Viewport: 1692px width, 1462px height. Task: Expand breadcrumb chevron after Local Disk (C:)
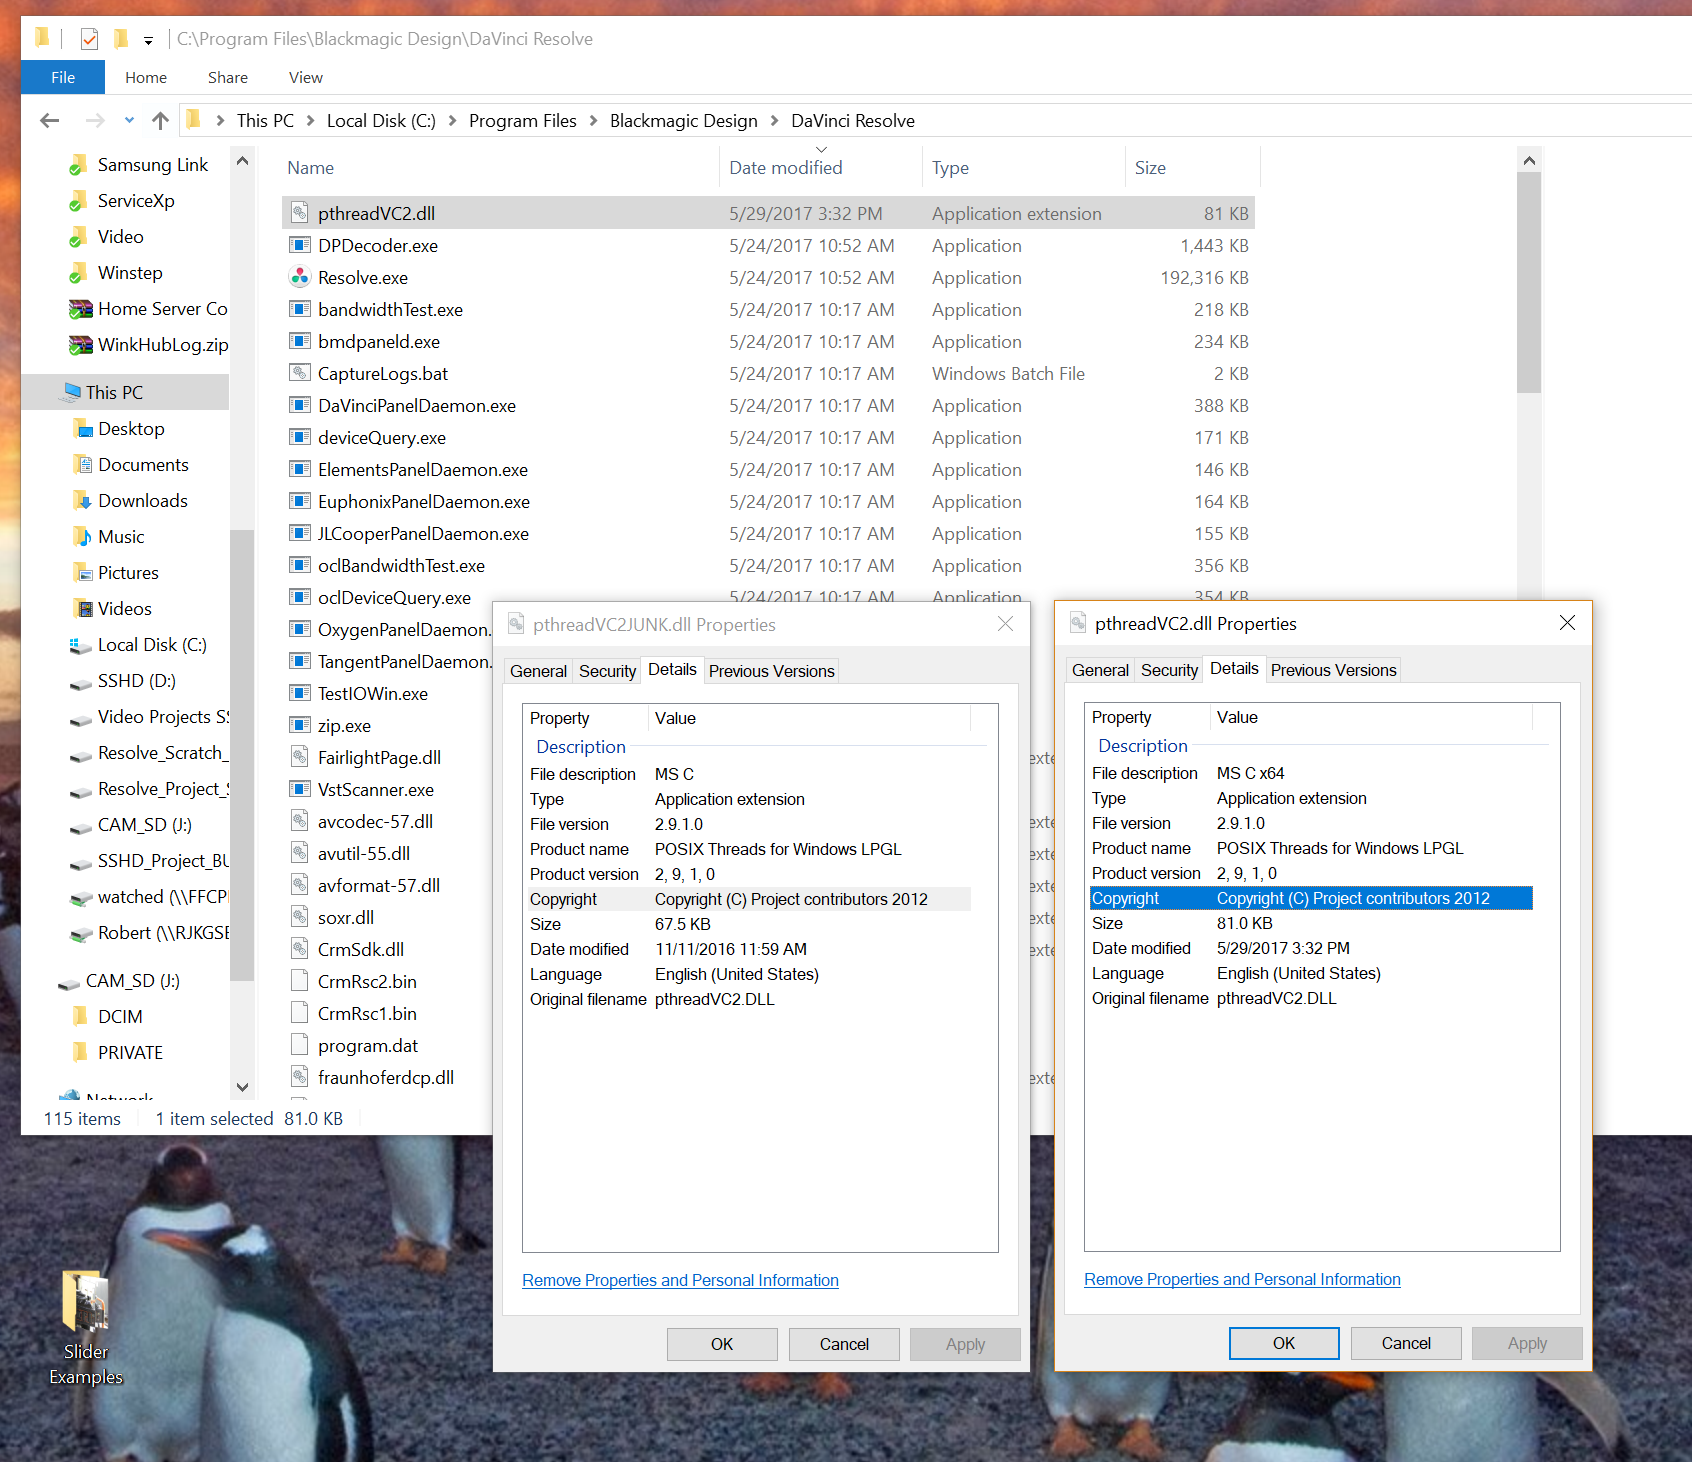[x=452, y=121]
